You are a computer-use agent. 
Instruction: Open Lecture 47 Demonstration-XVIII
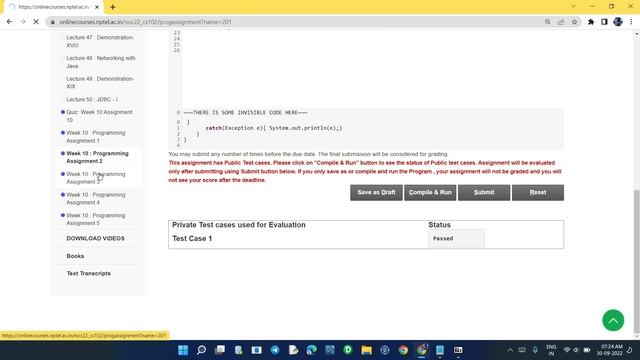[100, 41]
